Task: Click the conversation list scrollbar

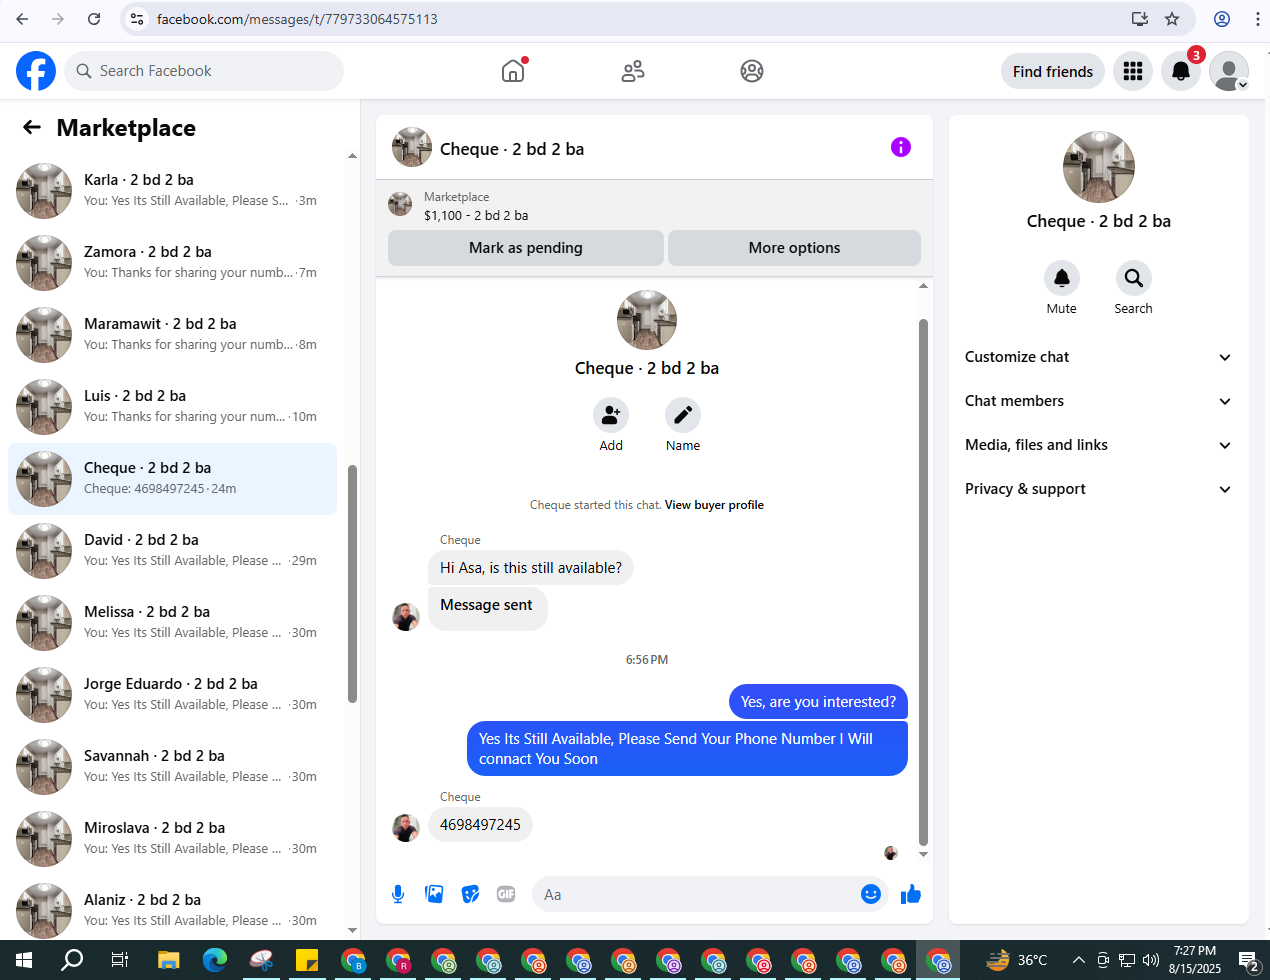Action: click(x=352, y=584)
